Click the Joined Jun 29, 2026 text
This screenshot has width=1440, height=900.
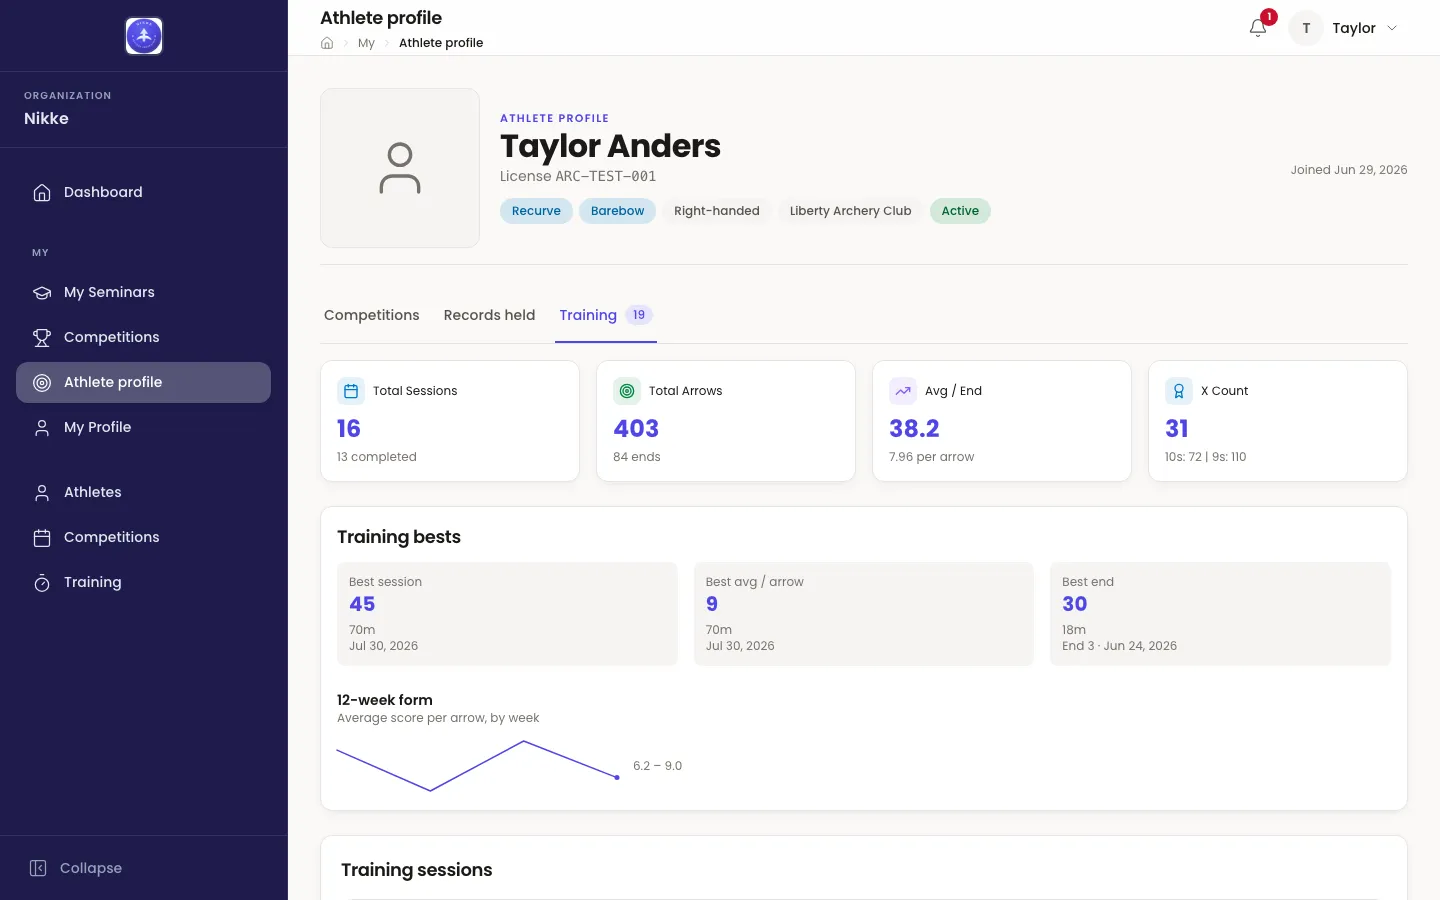point(1348,170)
